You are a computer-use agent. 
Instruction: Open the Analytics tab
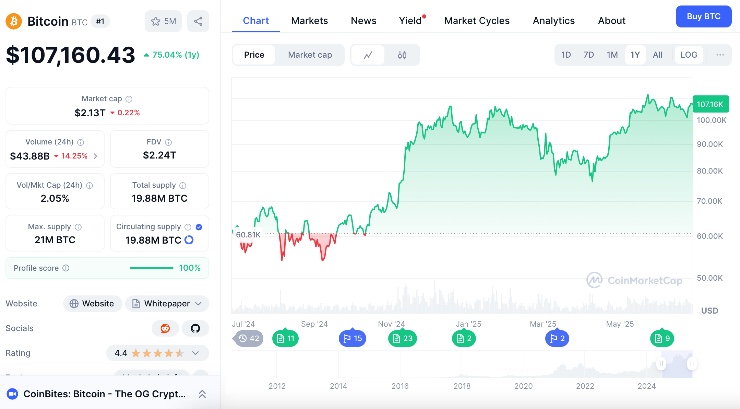click(x=554, y=21)
